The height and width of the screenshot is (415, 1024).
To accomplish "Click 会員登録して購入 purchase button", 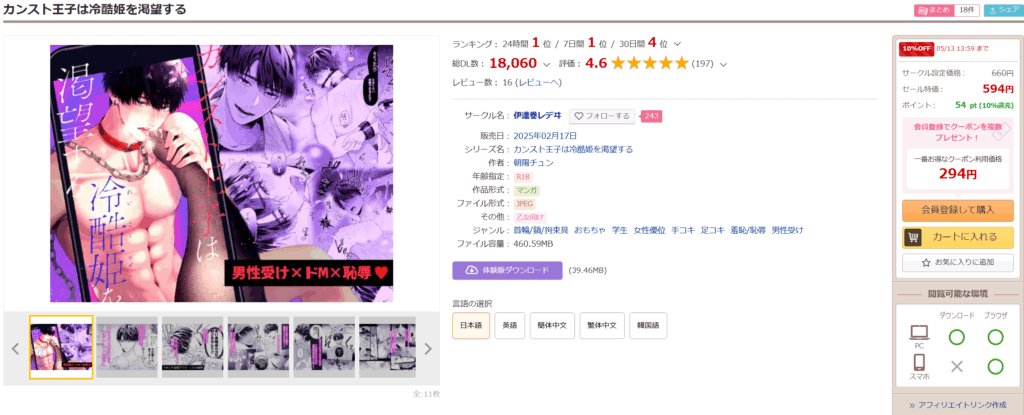I will click(957, 210).
